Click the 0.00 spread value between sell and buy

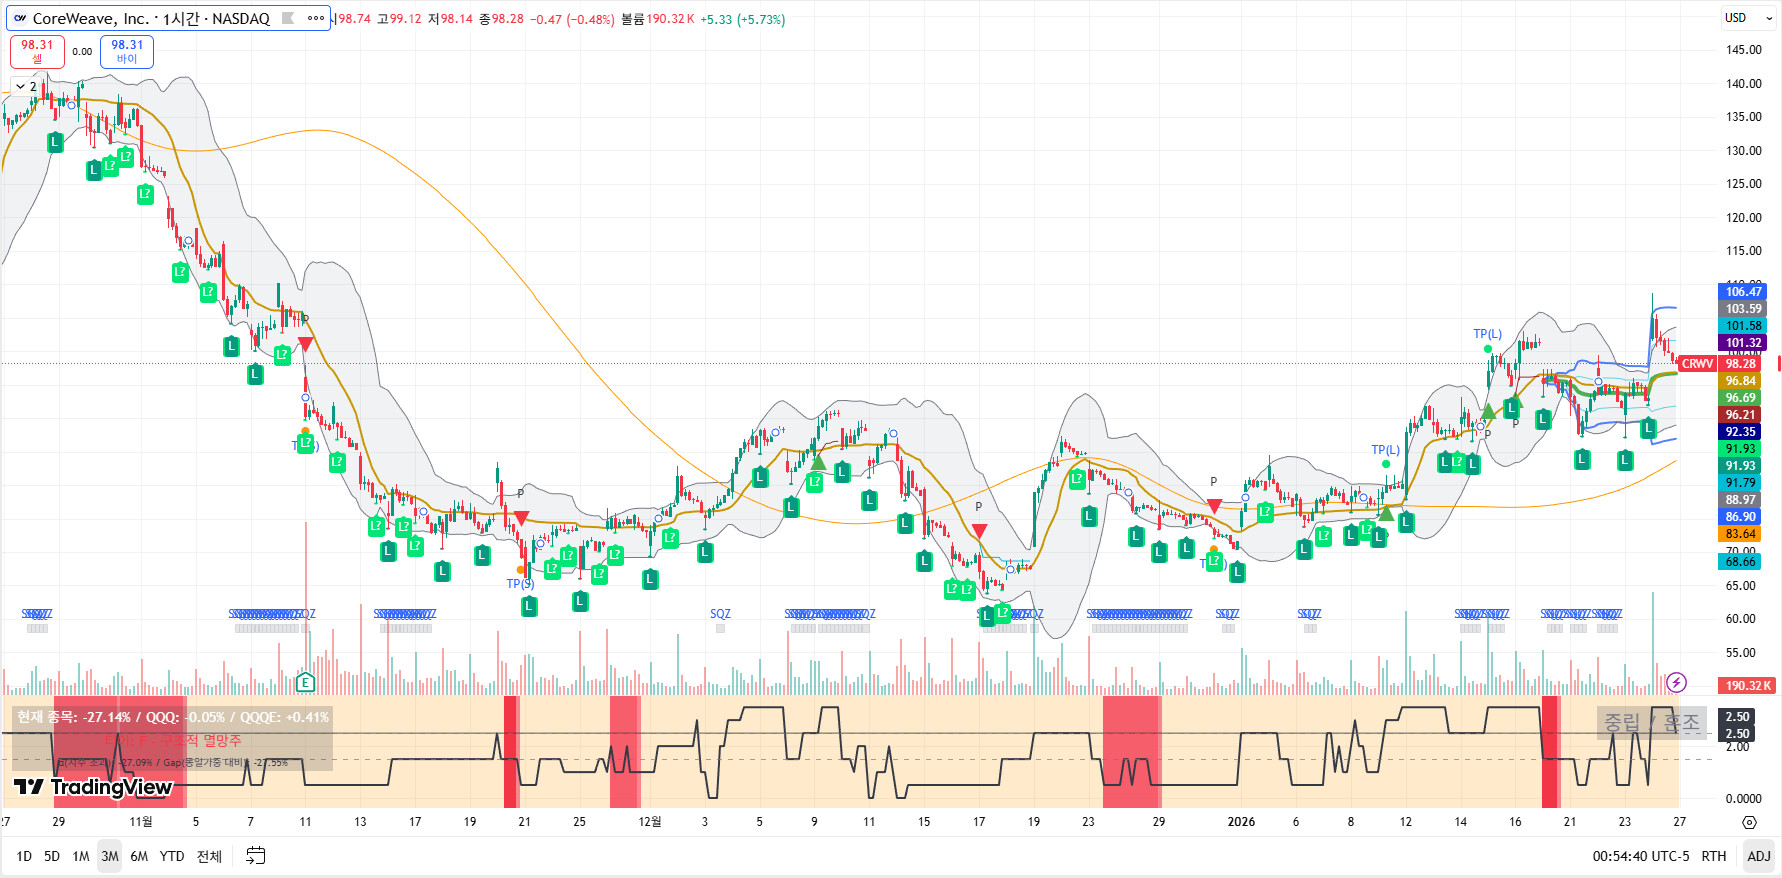coord(82,52)
